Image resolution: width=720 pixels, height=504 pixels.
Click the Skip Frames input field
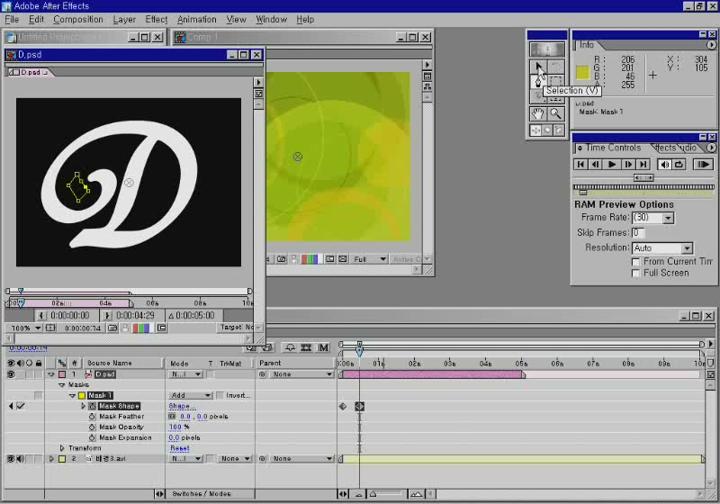[638, 233]
